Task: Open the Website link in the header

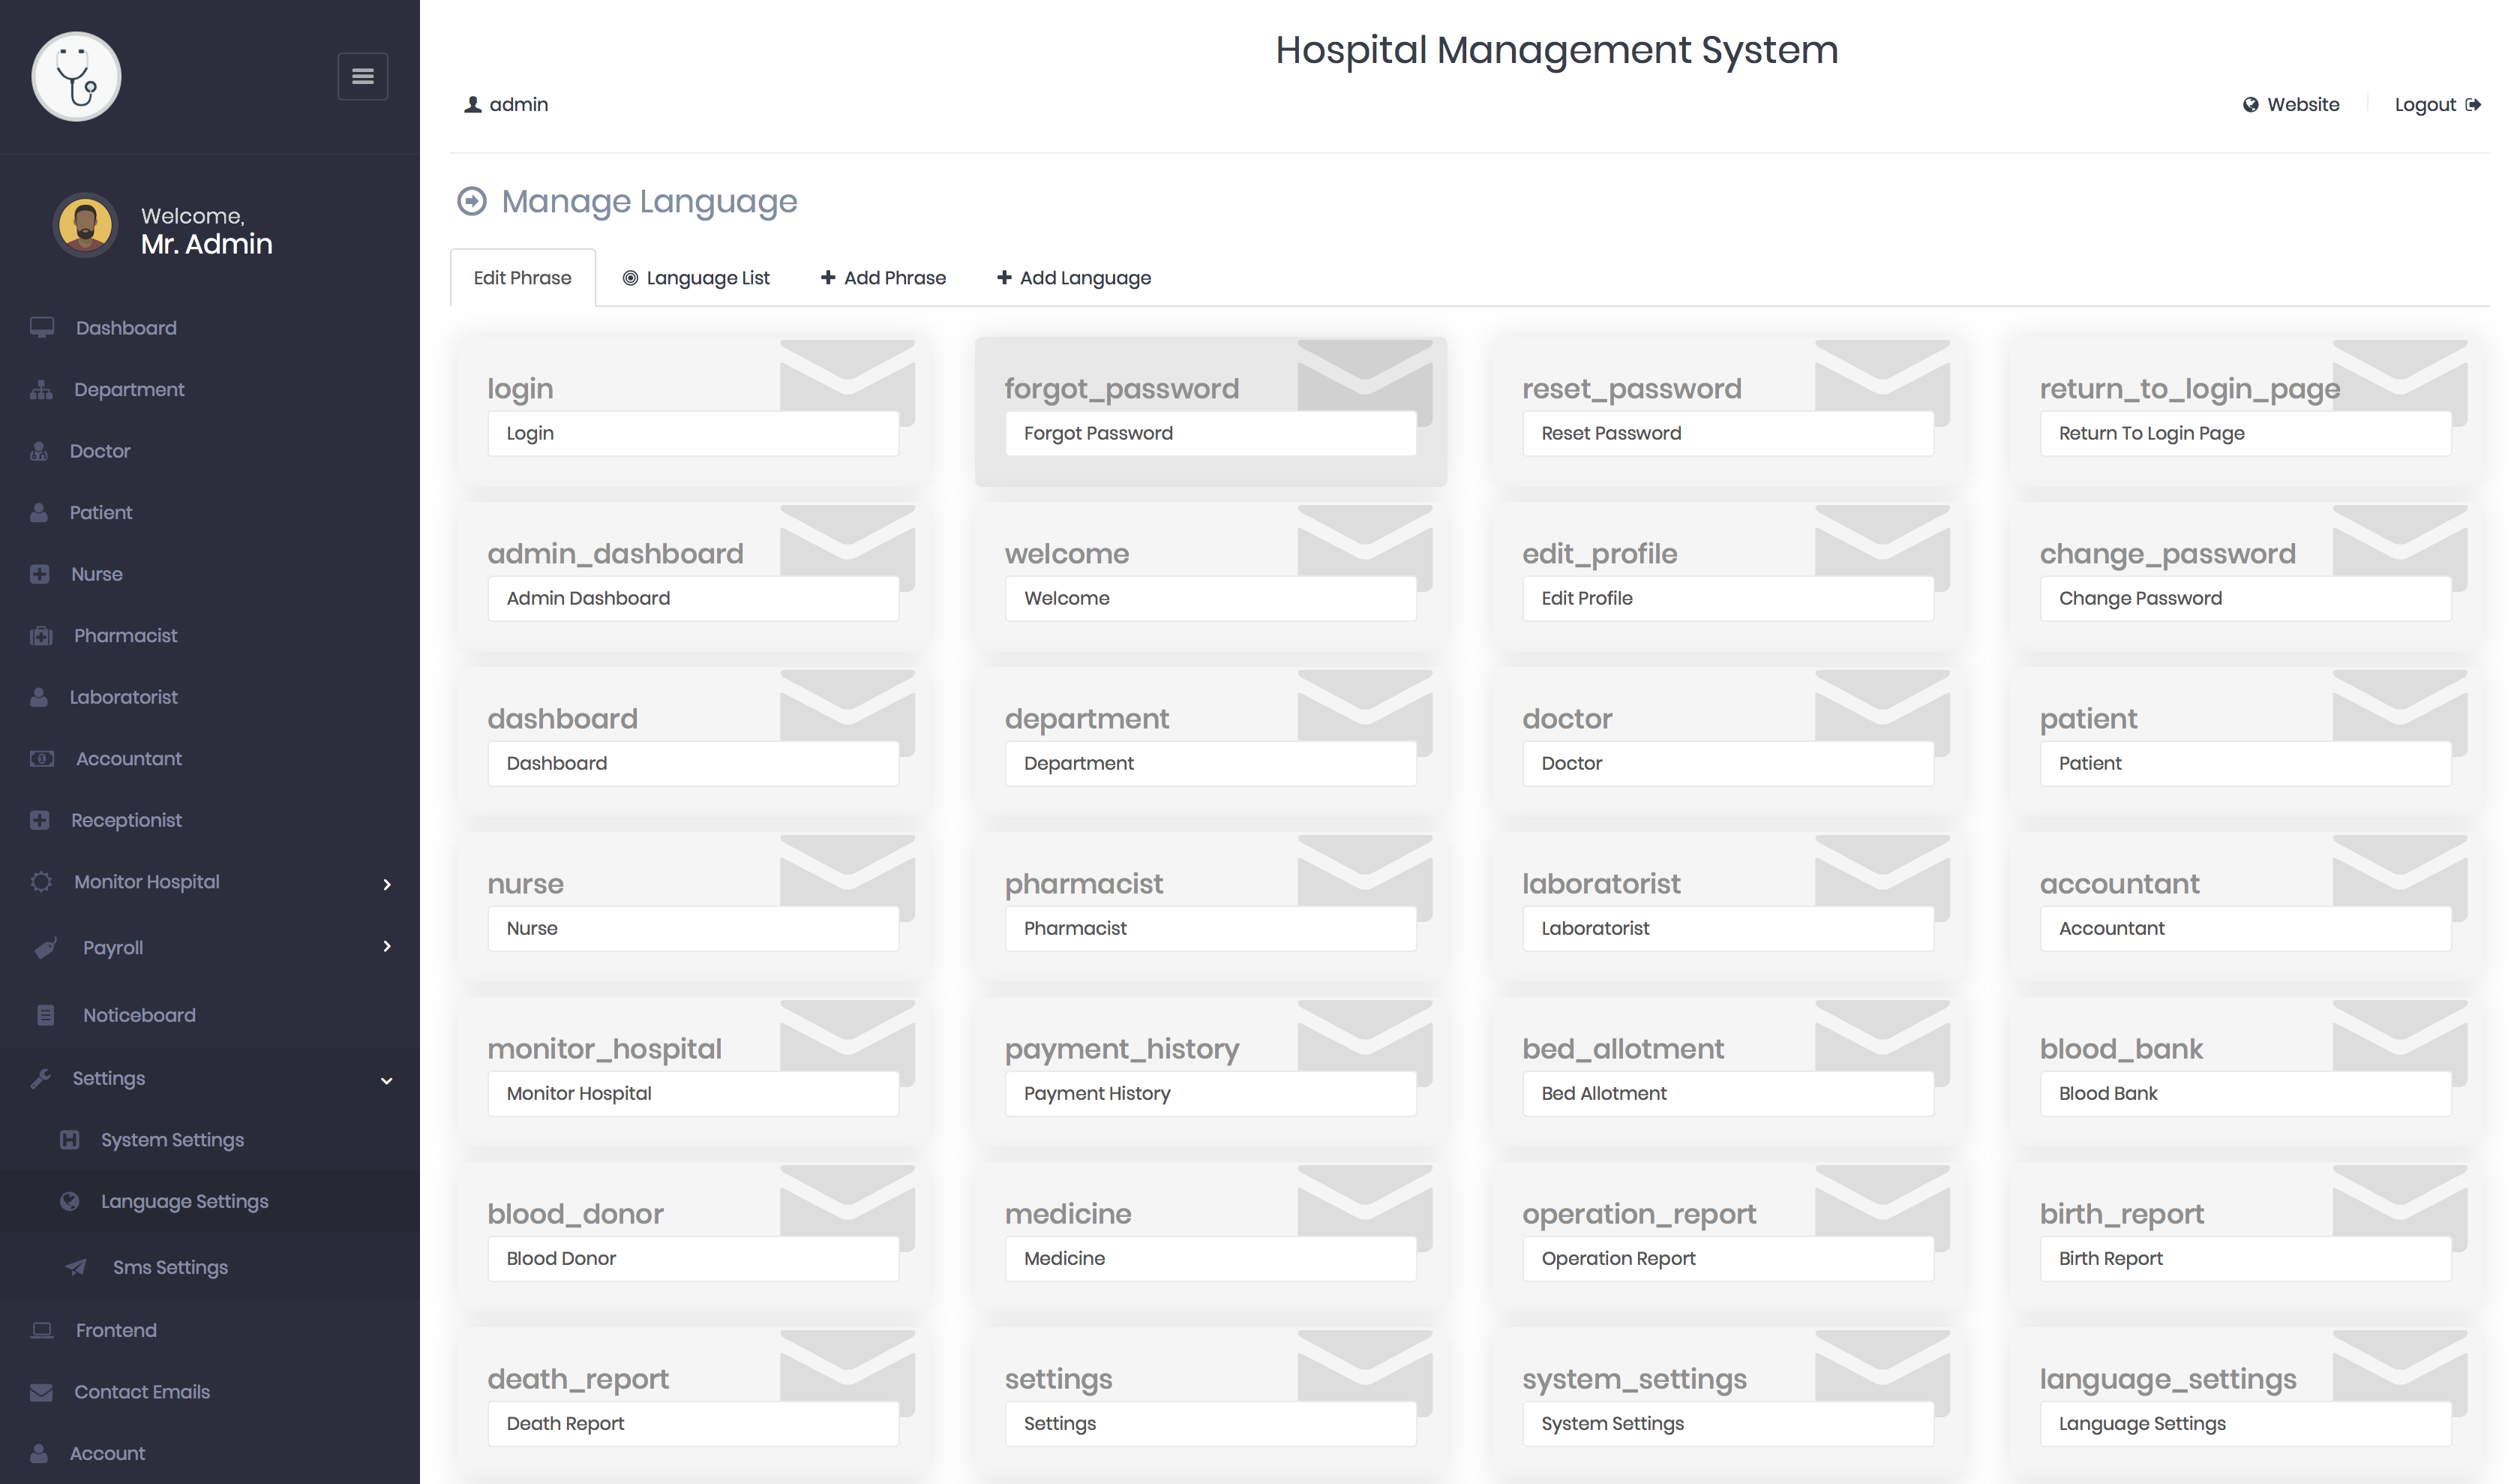Action: (2291, 105)
